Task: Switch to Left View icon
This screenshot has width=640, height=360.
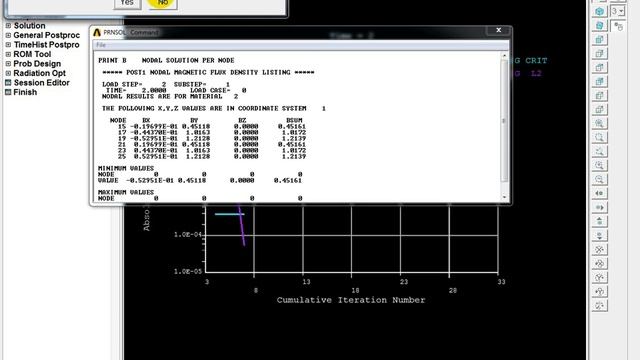Action: [599, 95]
